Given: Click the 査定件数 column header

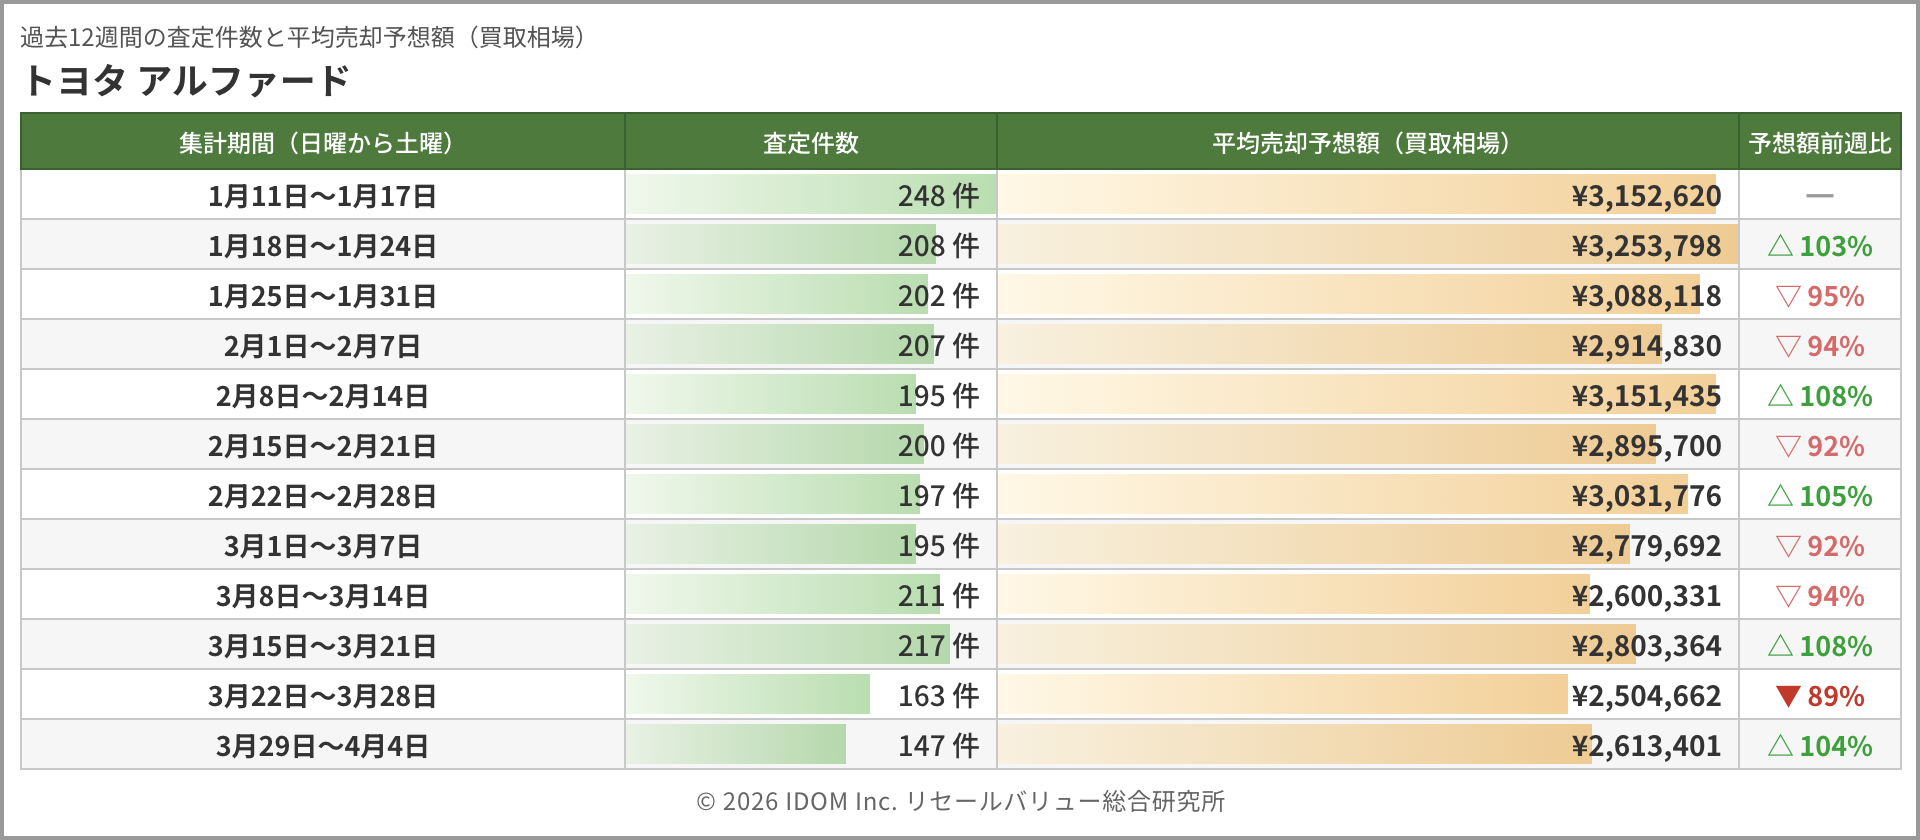Looking at the screenshot, I should click(810, 143).
